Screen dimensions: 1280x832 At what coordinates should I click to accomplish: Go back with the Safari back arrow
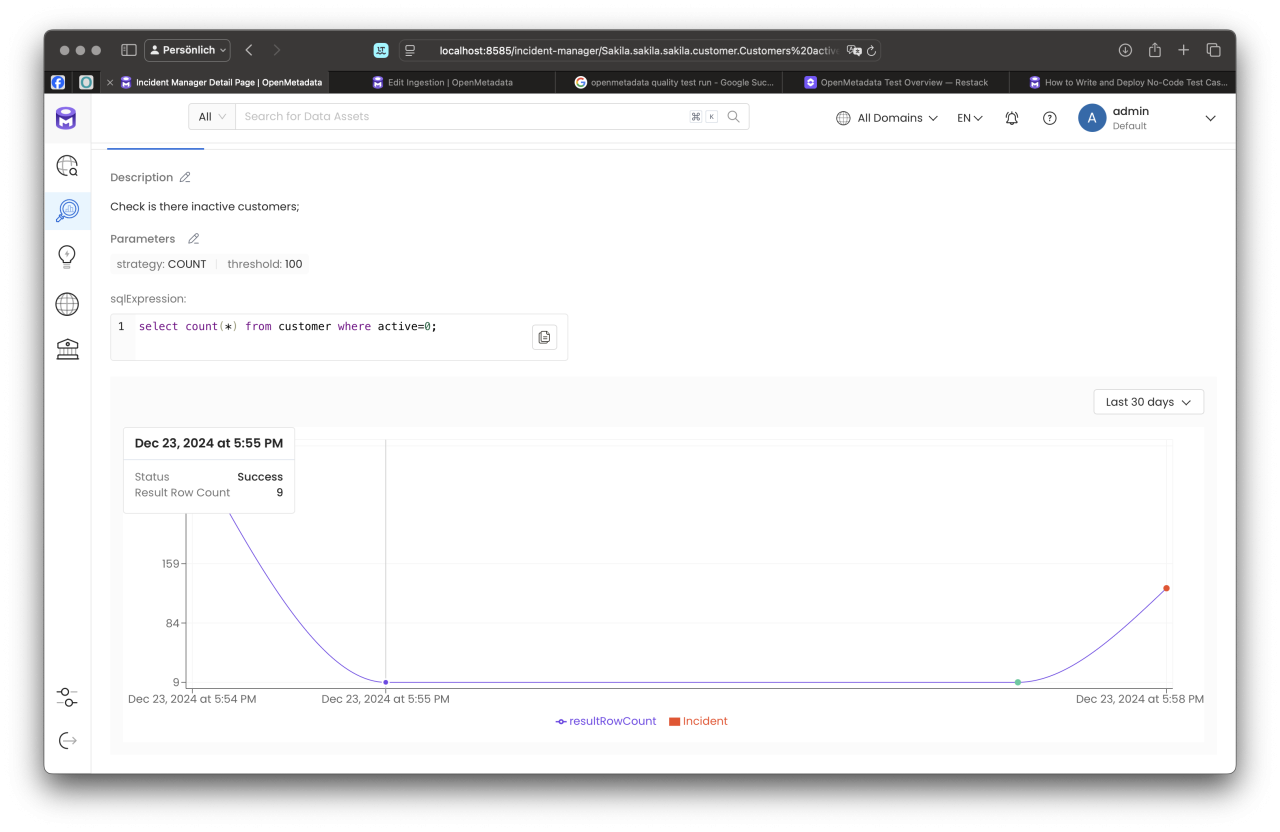point(249,50)
